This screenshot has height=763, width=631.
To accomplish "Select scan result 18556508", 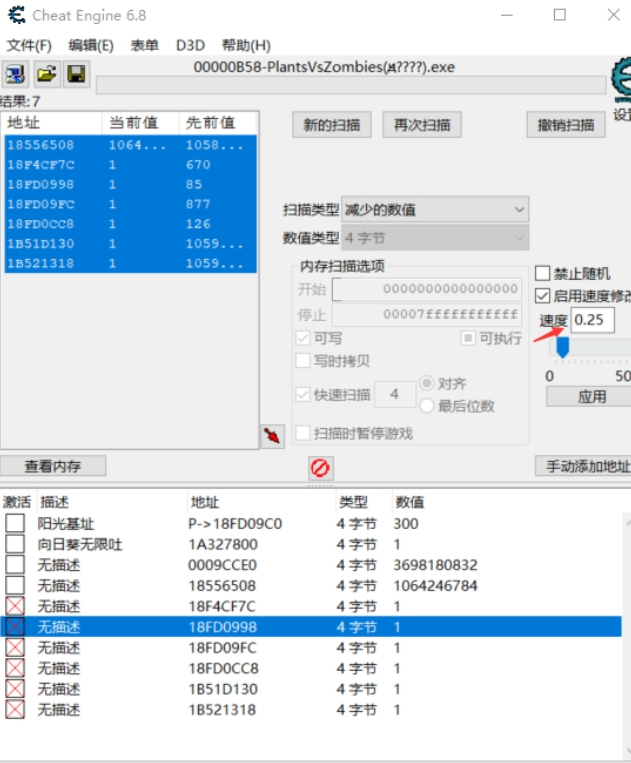I will 130,145.
